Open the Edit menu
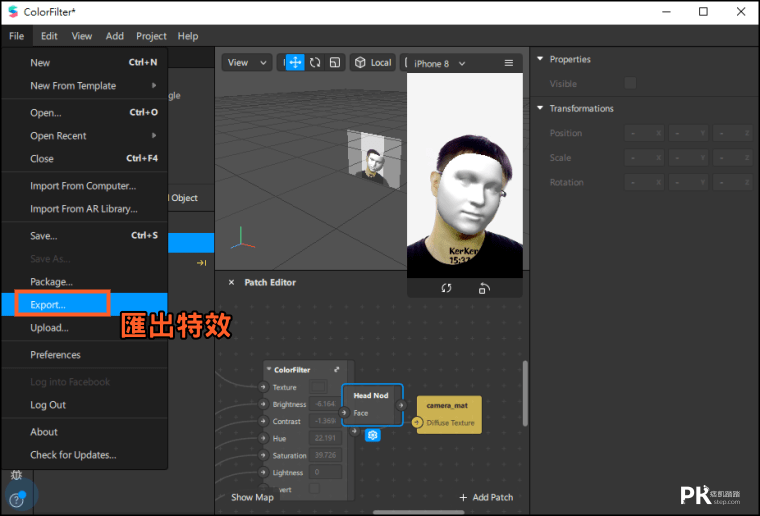Viewport: 760px width, 516px height. tap(49, 36)
